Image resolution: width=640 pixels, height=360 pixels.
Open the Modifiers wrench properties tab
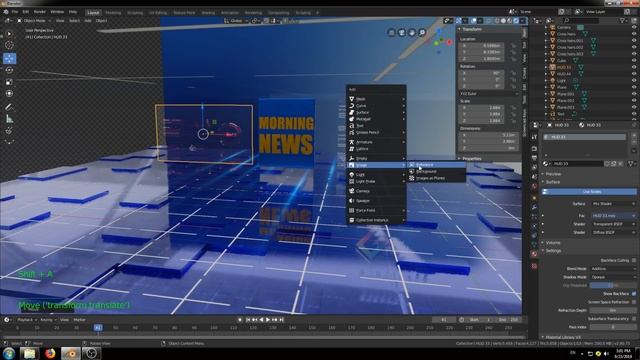pyautogui.click(x=534, y=207)
